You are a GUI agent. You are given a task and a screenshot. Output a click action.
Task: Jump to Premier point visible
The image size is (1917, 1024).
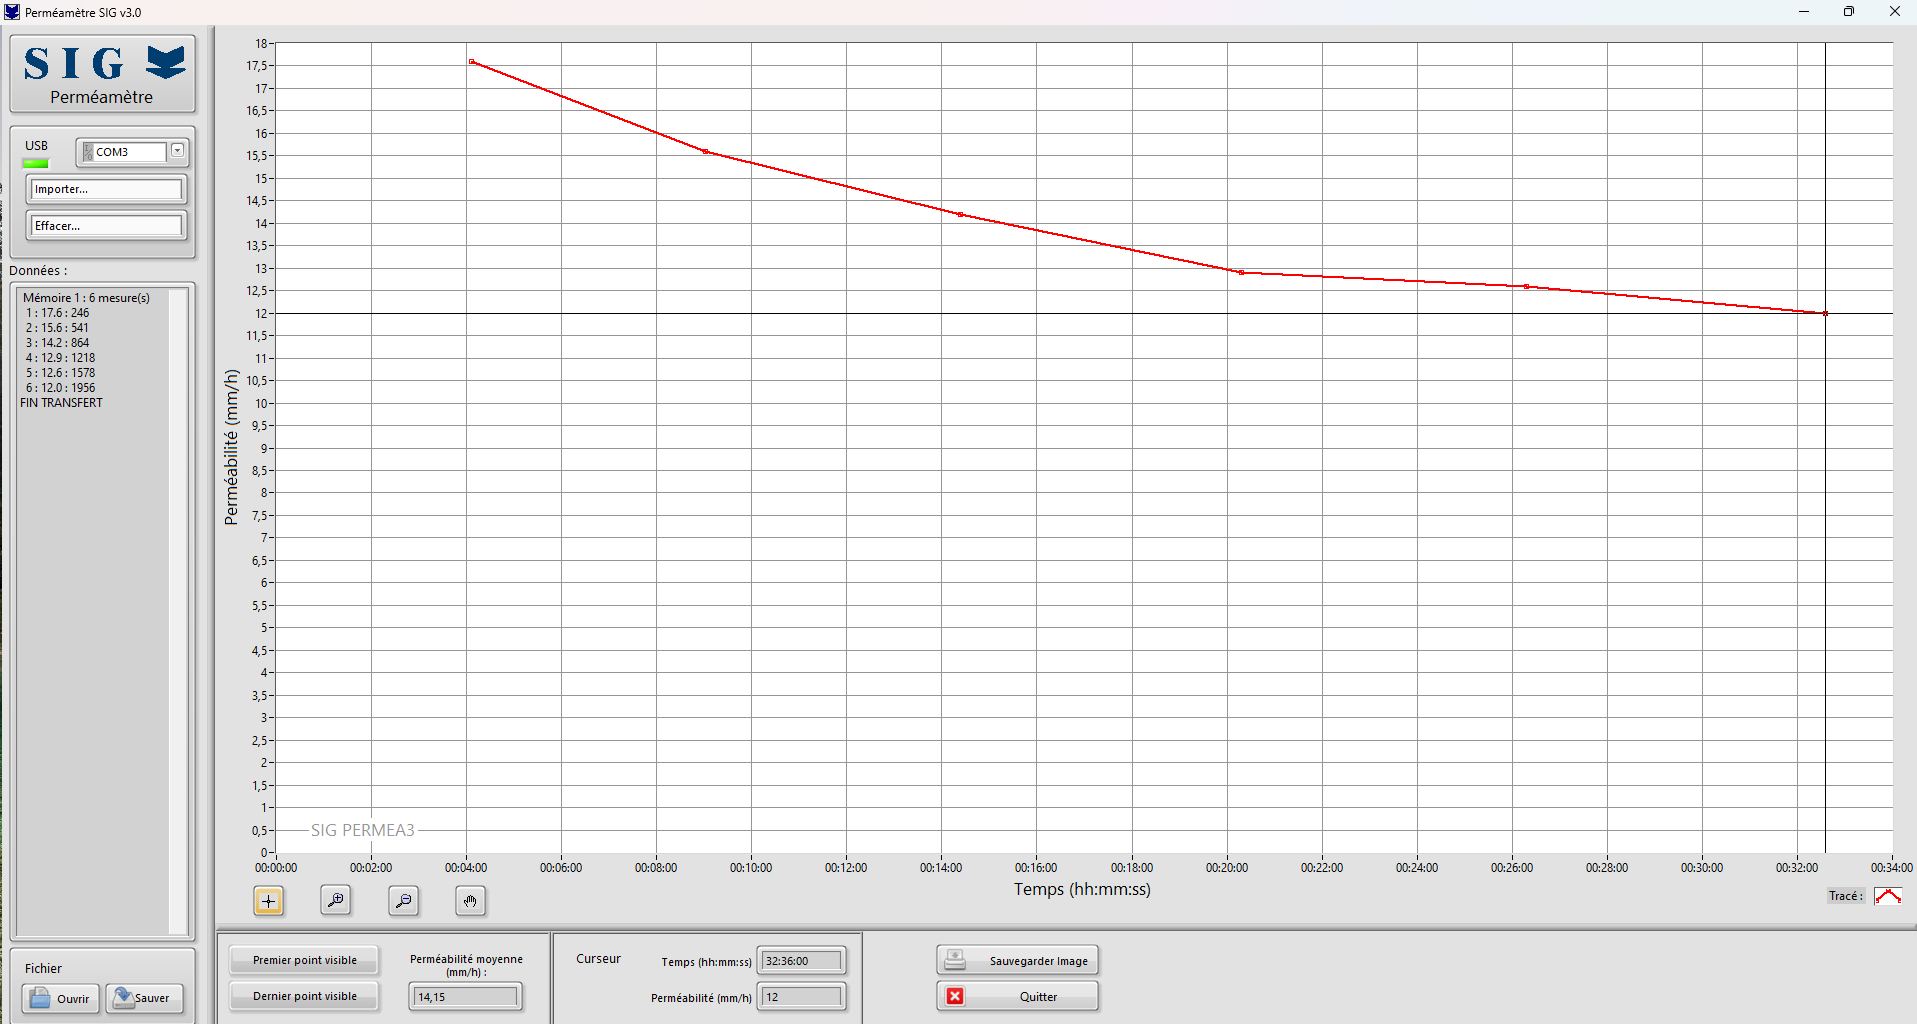[x=304, y=960]
